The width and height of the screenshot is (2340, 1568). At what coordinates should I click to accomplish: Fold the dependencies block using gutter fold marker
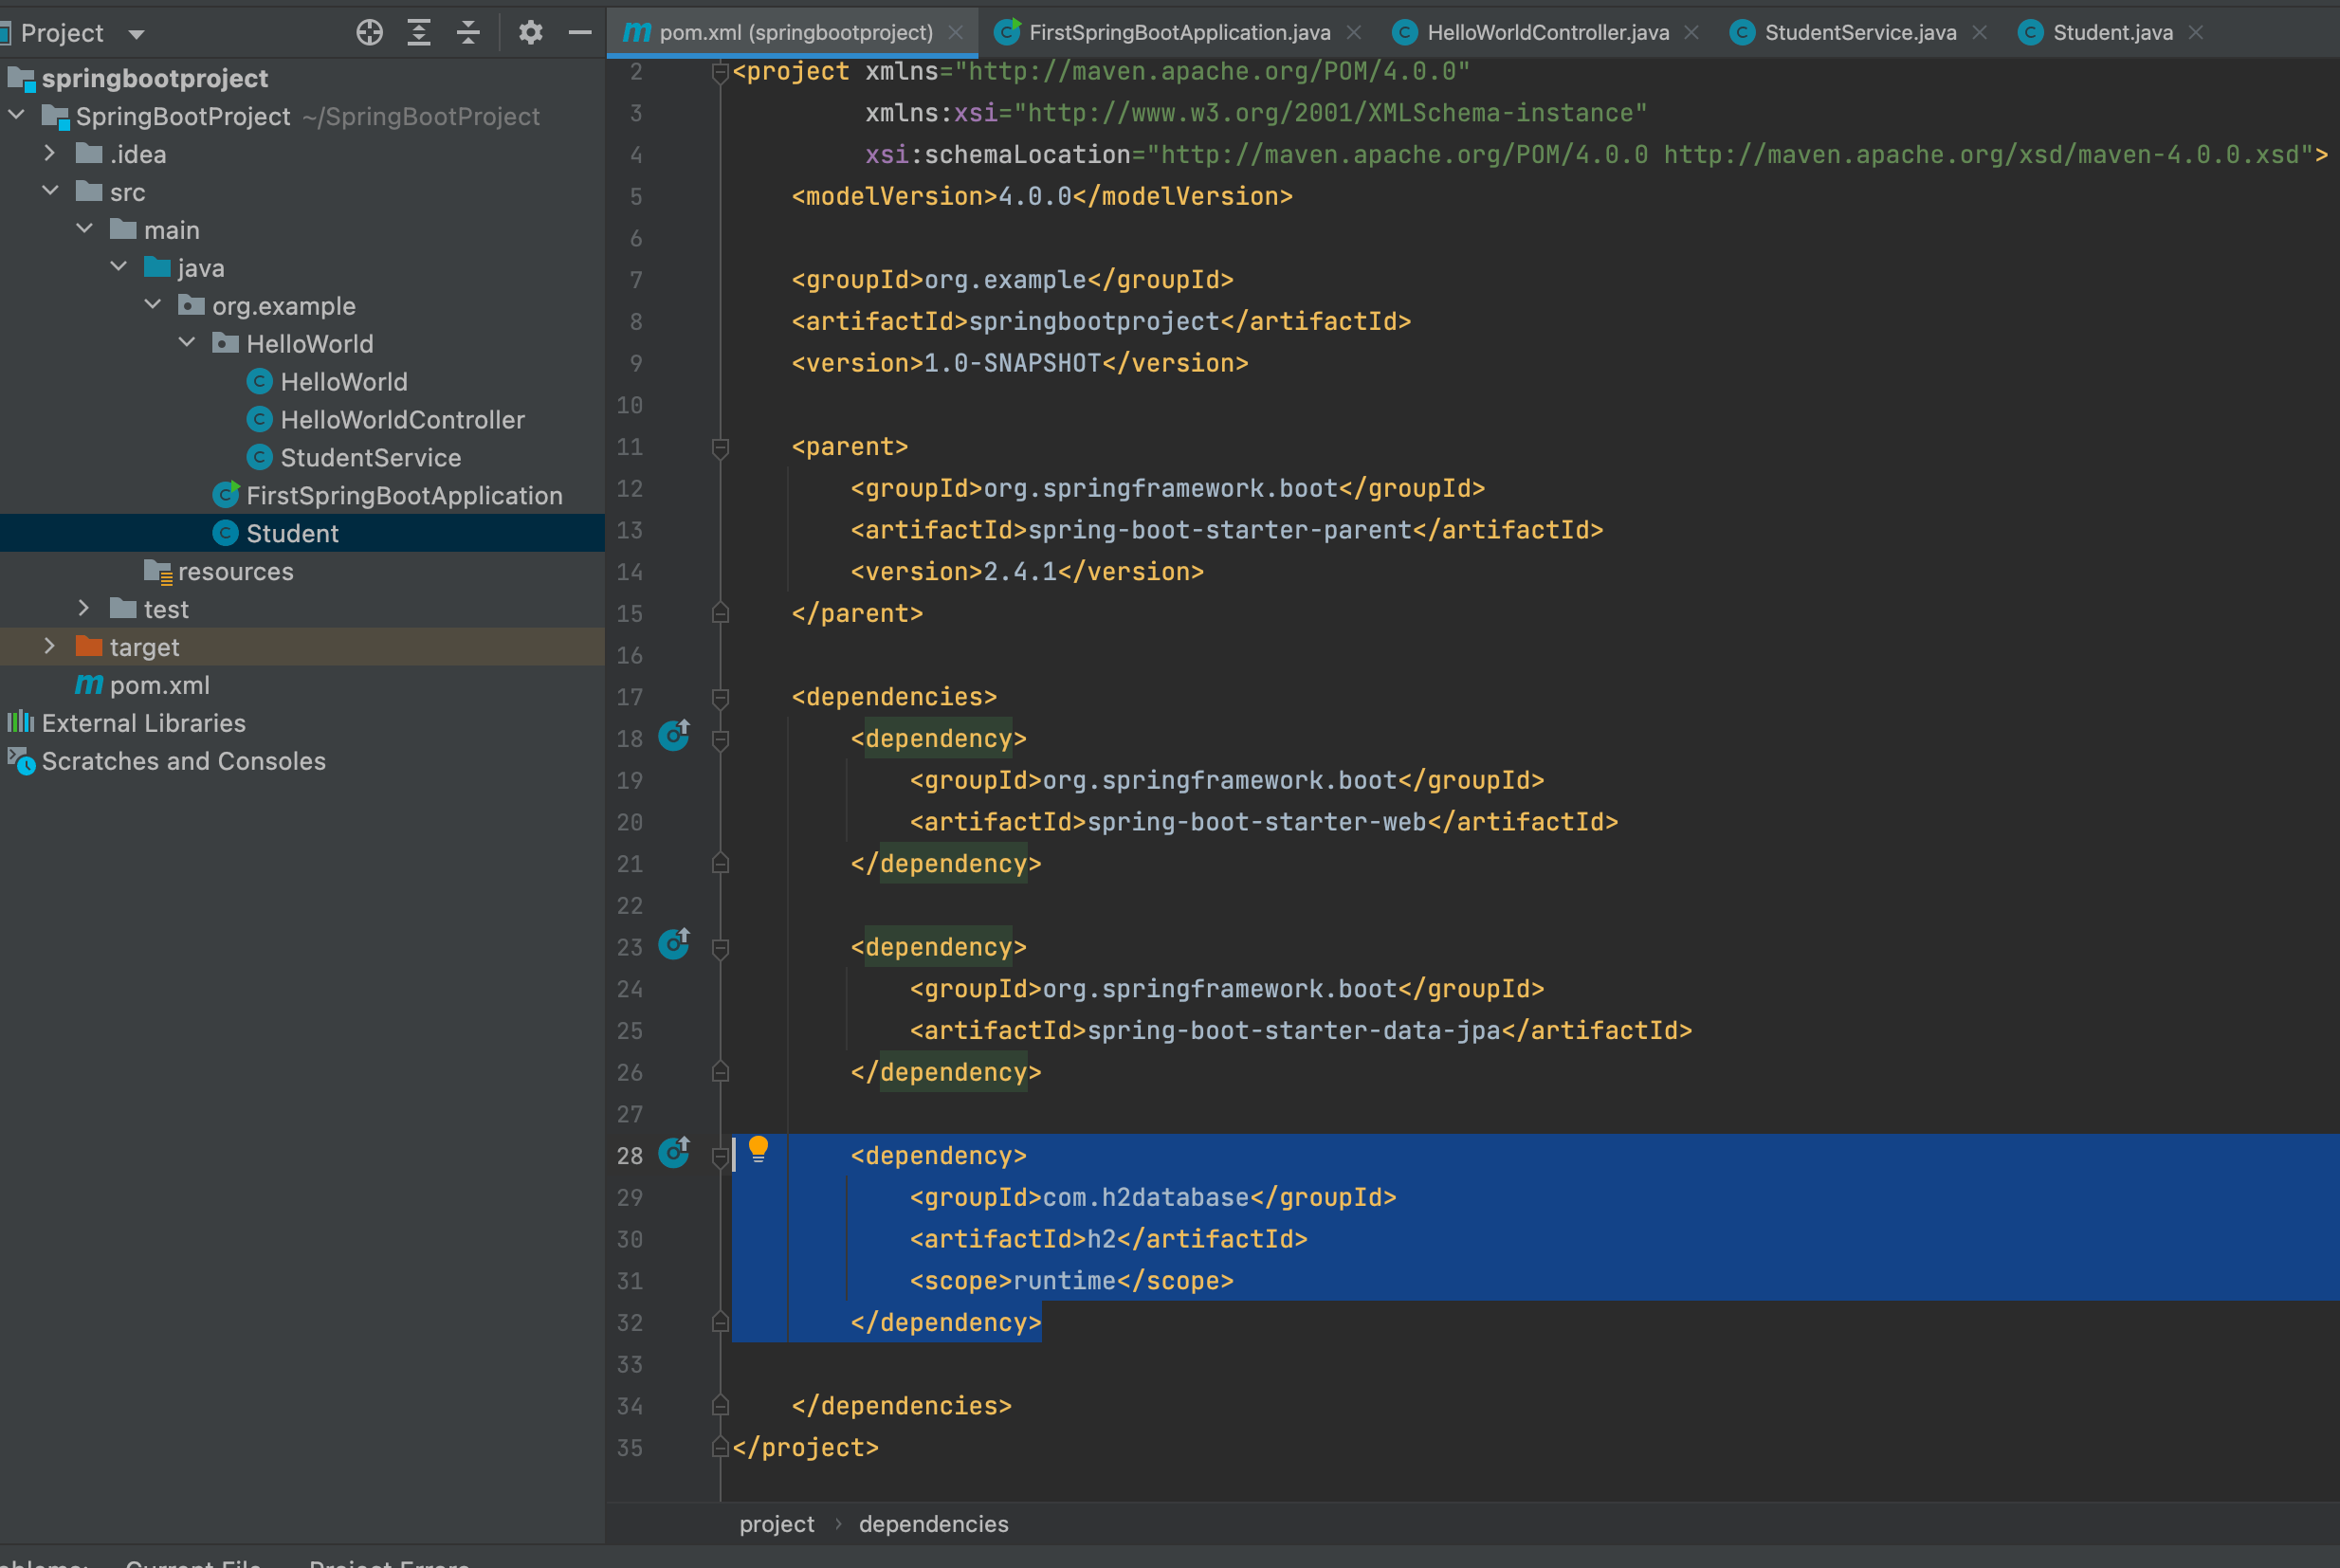[721, 699]
